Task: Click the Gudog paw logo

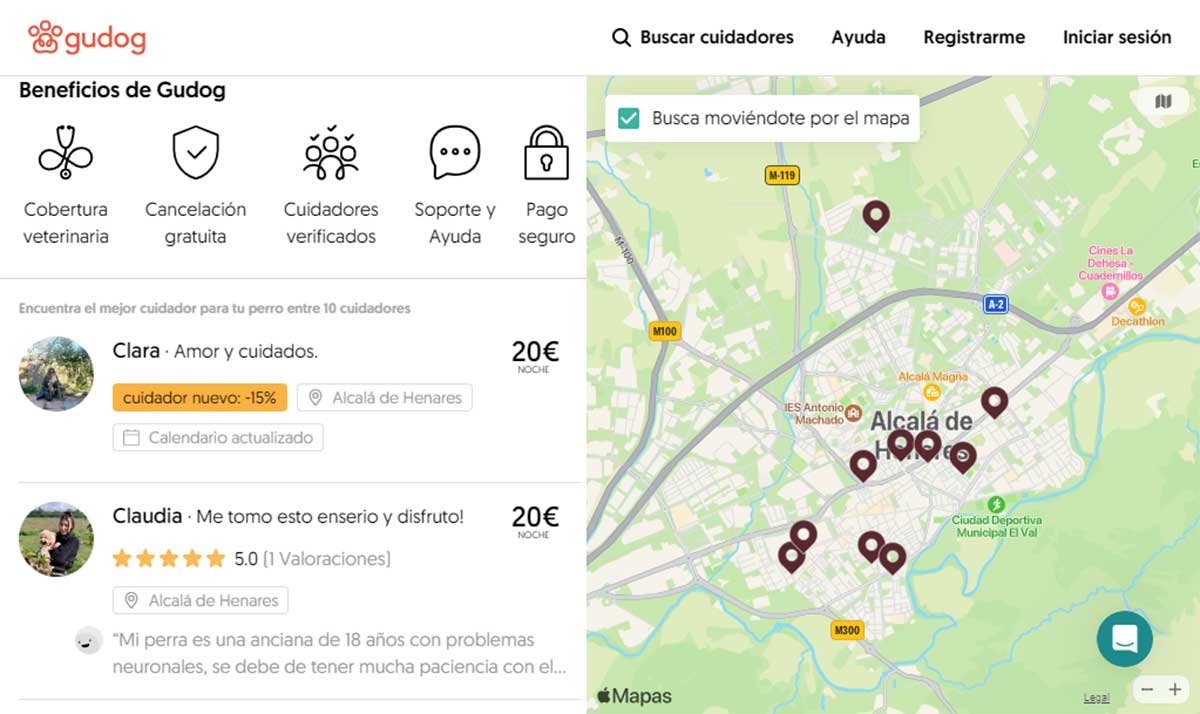Action: coord(44,38)
